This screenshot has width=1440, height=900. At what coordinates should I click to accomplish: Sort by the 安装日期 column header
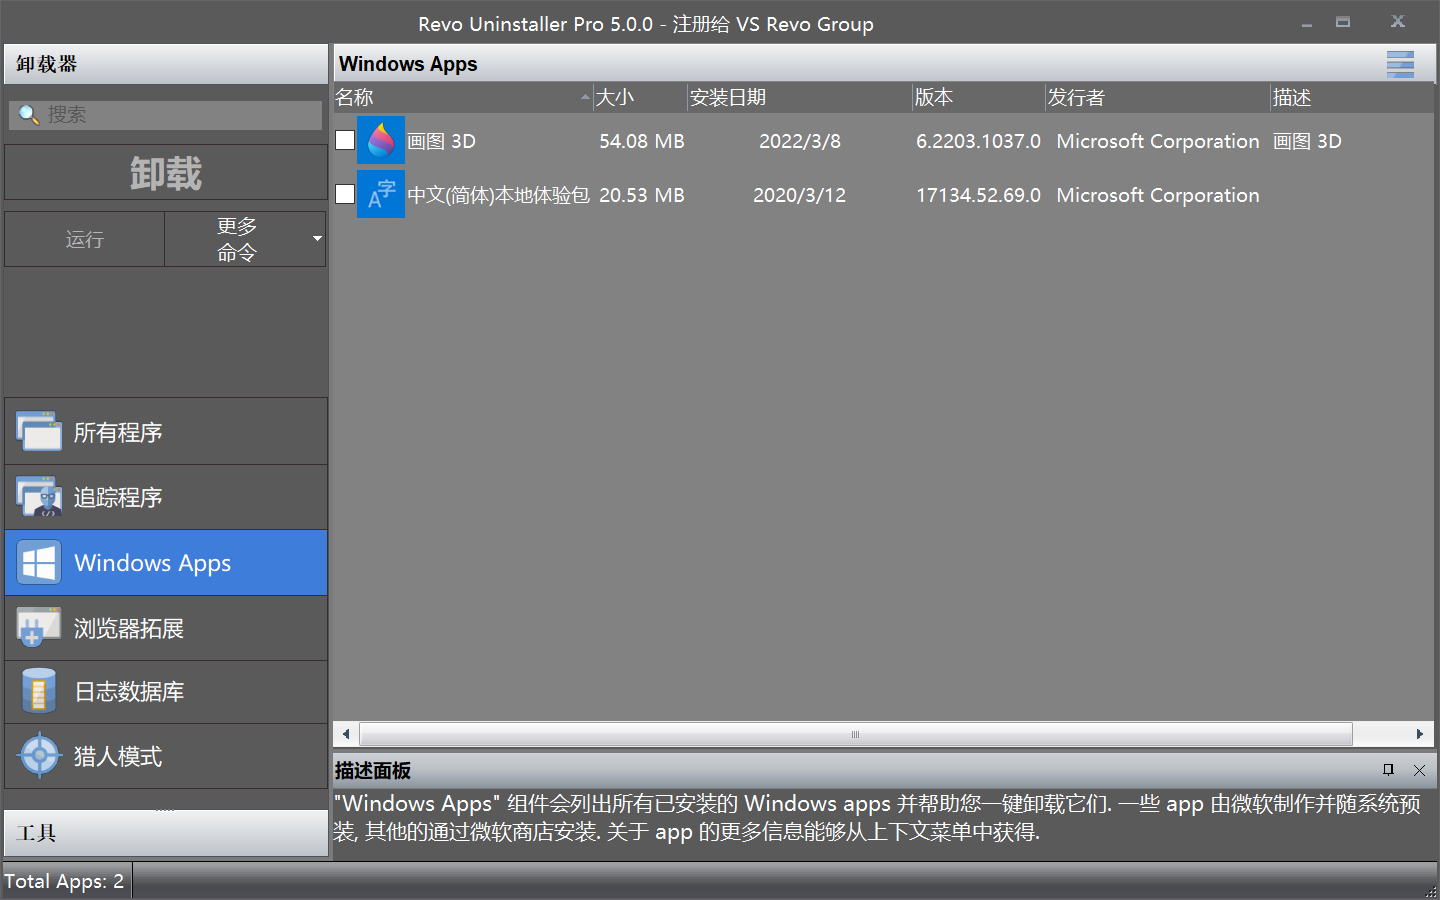point(800,97)
